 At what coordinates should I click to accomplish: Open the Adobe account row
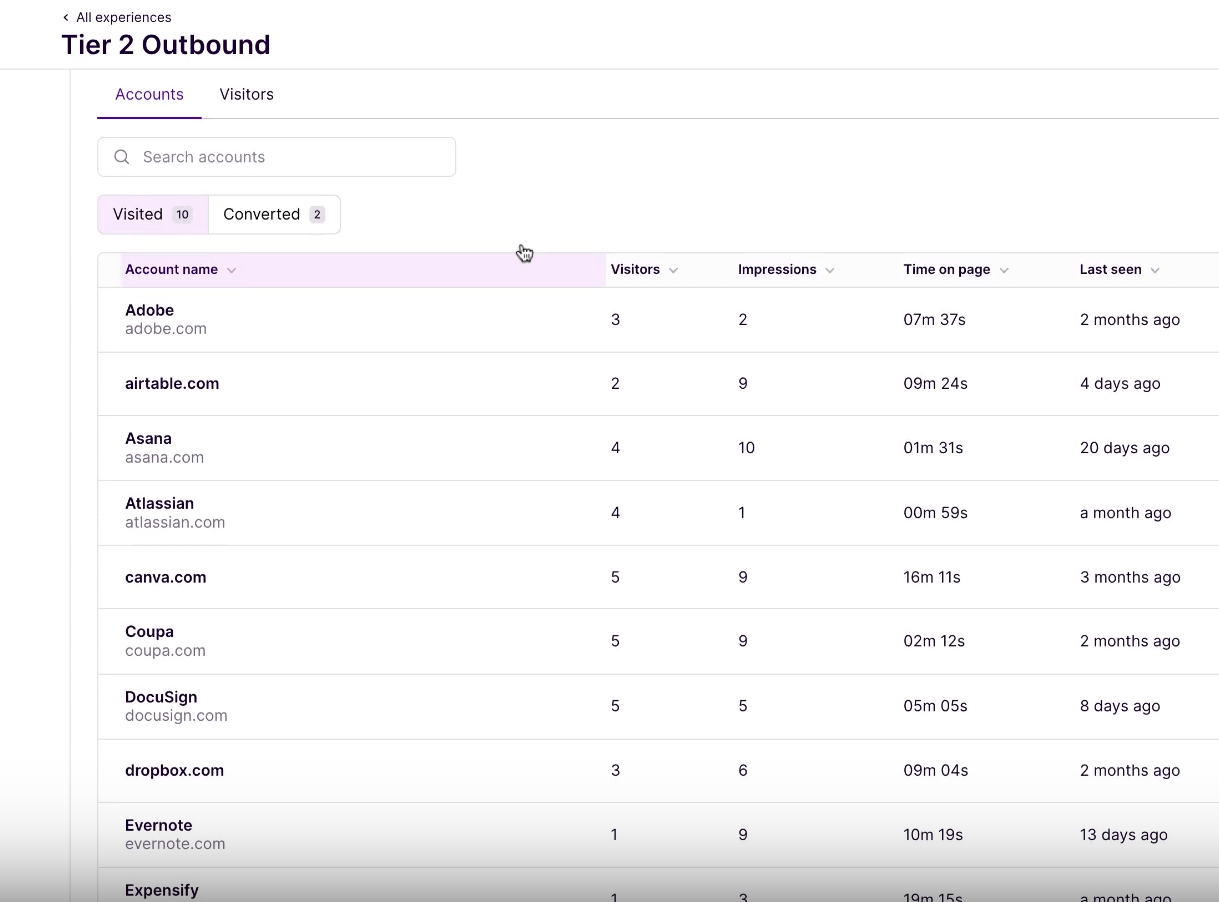[x=658, y=320]
